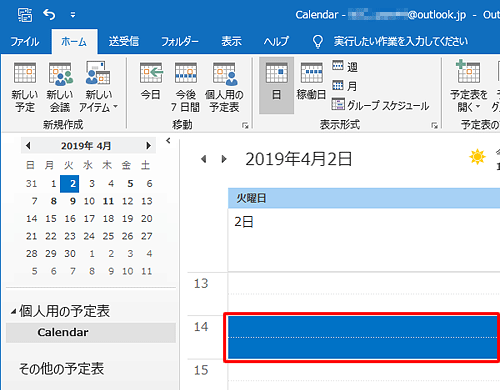Click the New Appointment (新しい予定) icon

tap(25, 87)
